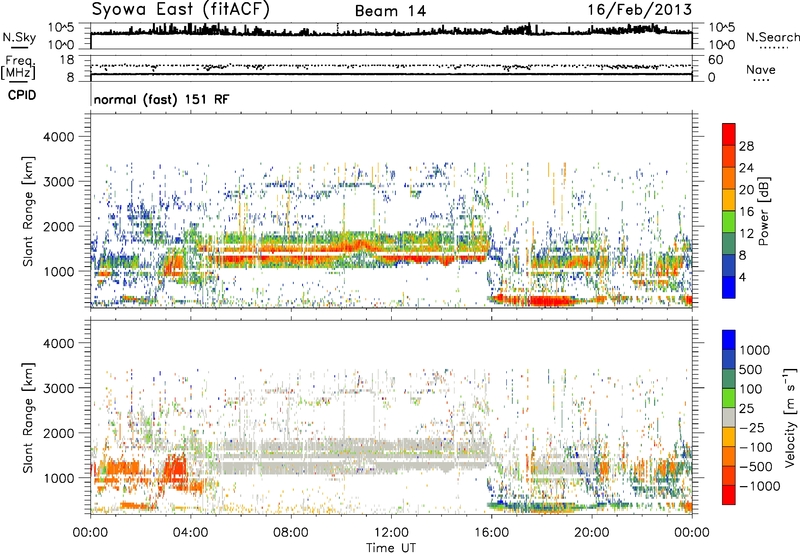Click the "04:00" time axis label
800x554 pixels.
tap(191, 533)
